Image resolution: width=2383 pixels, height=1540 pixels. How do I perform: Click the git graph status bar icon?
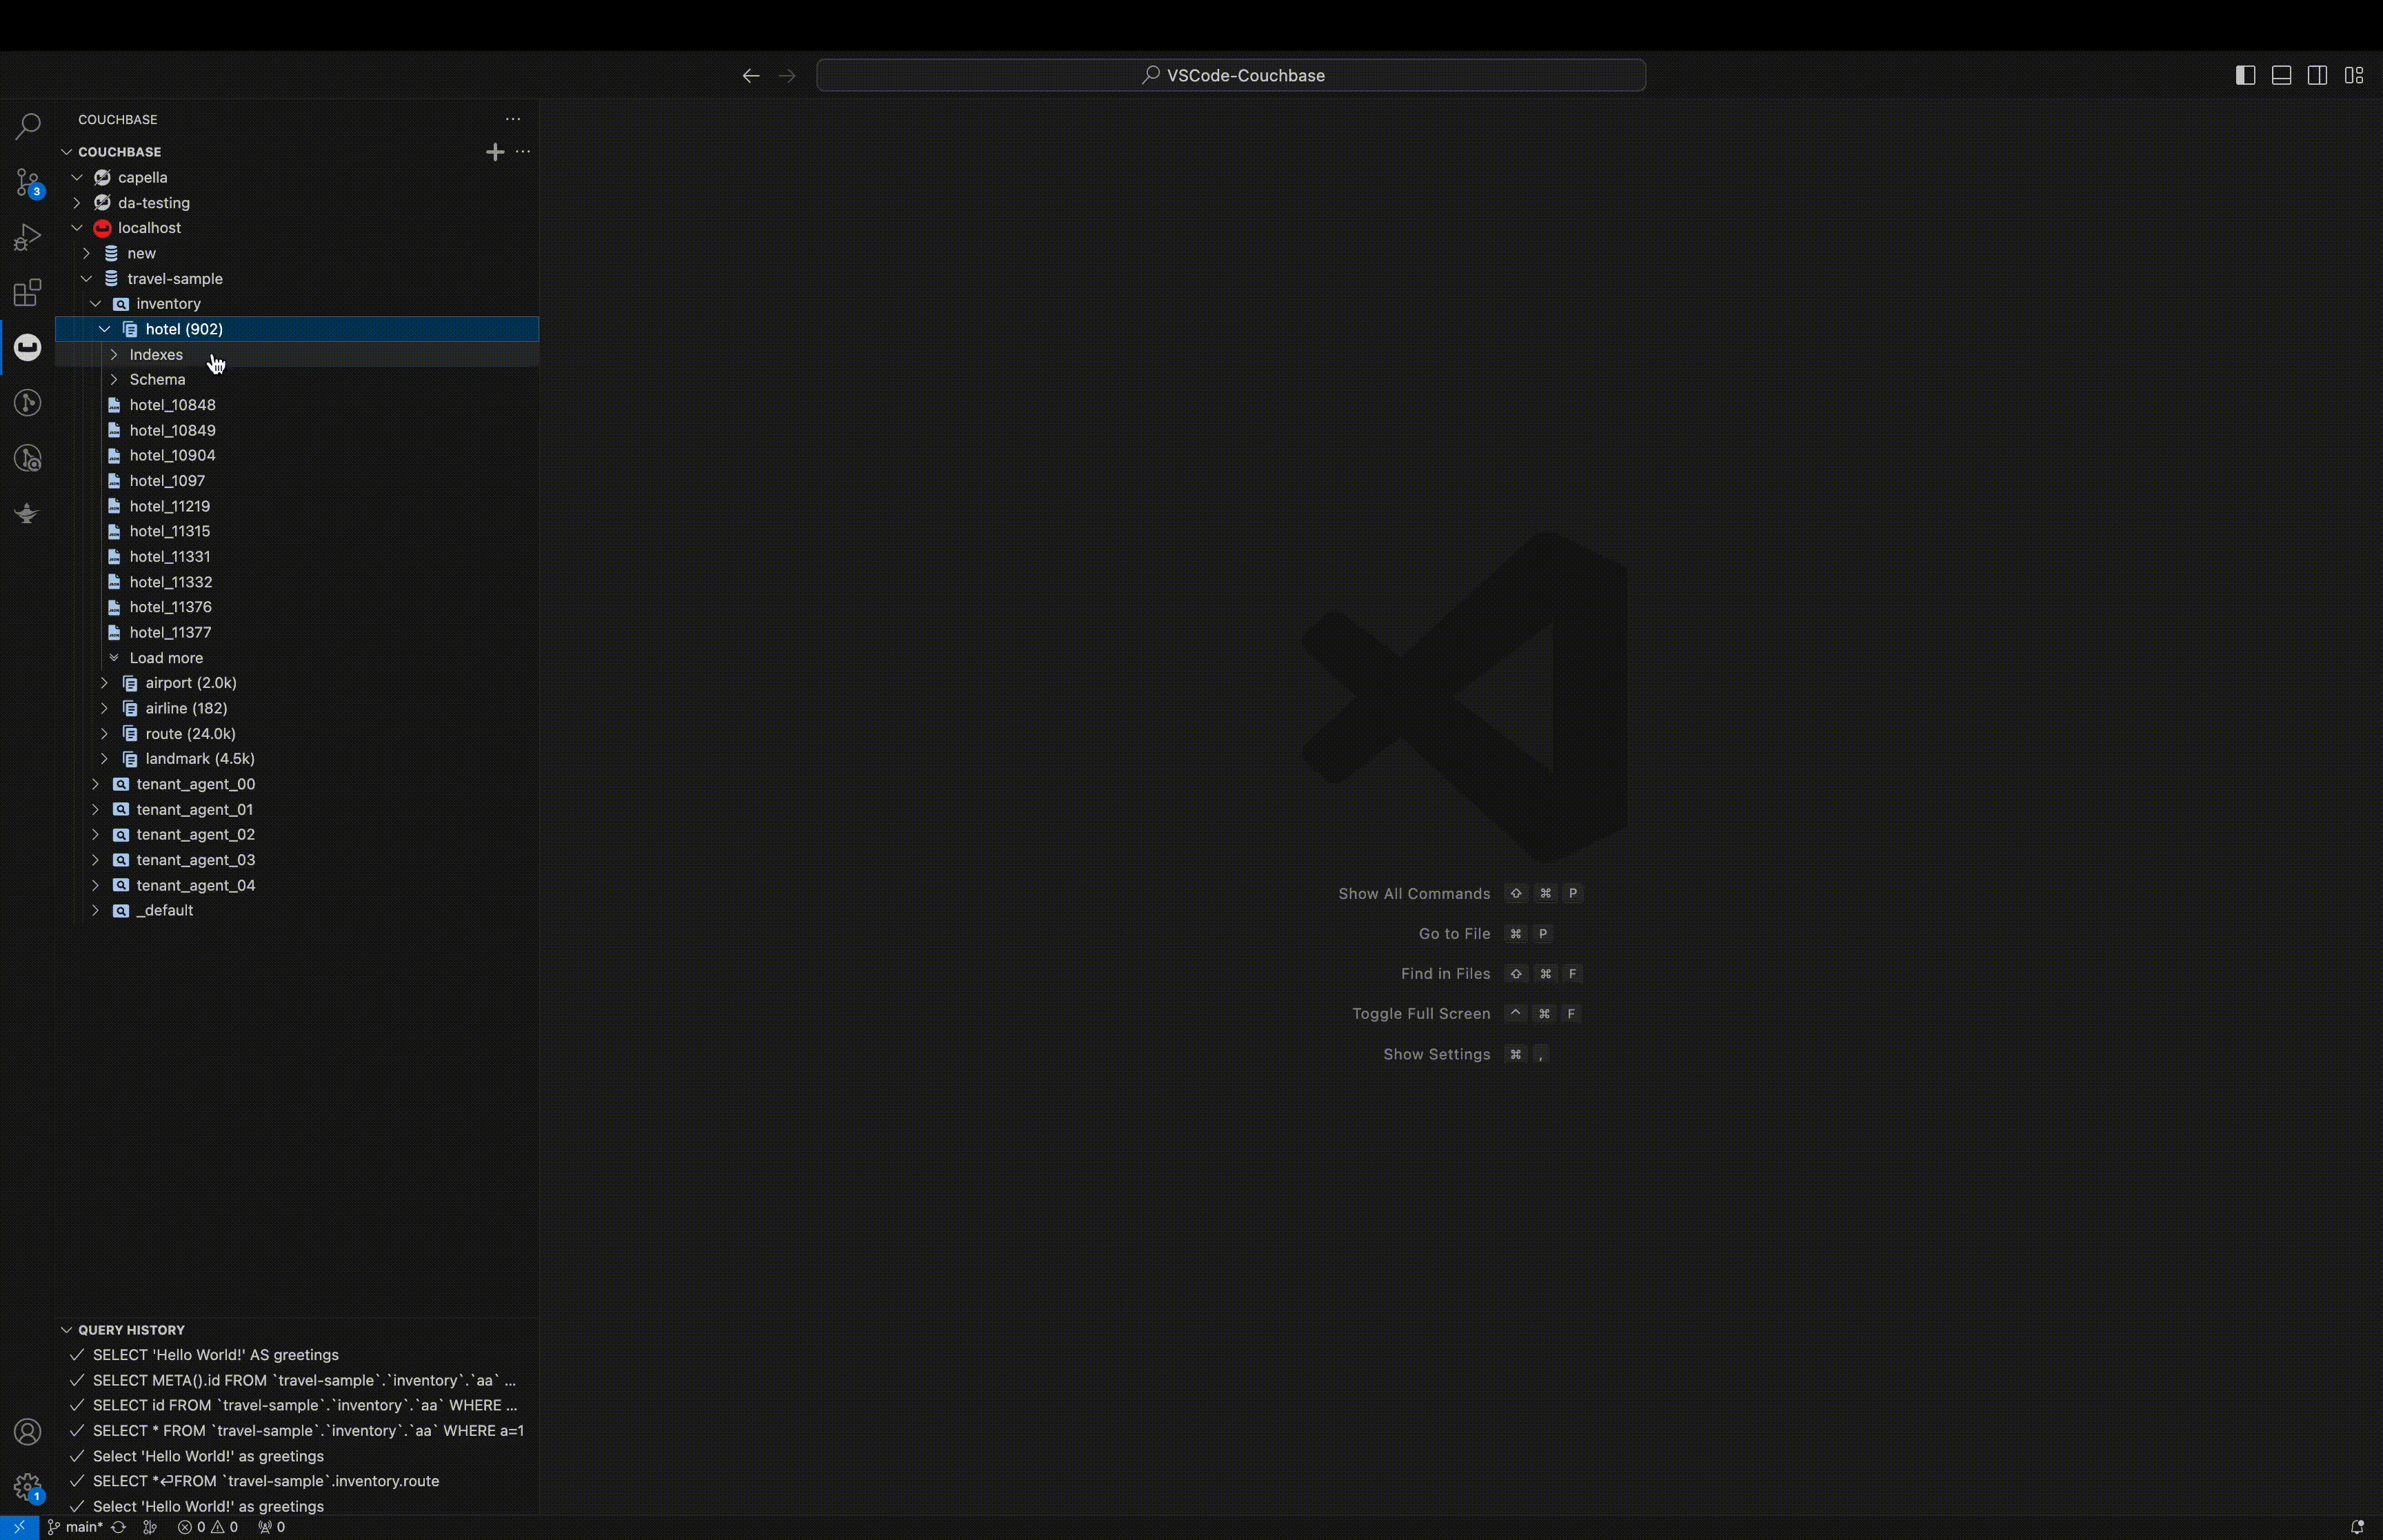150,1527
